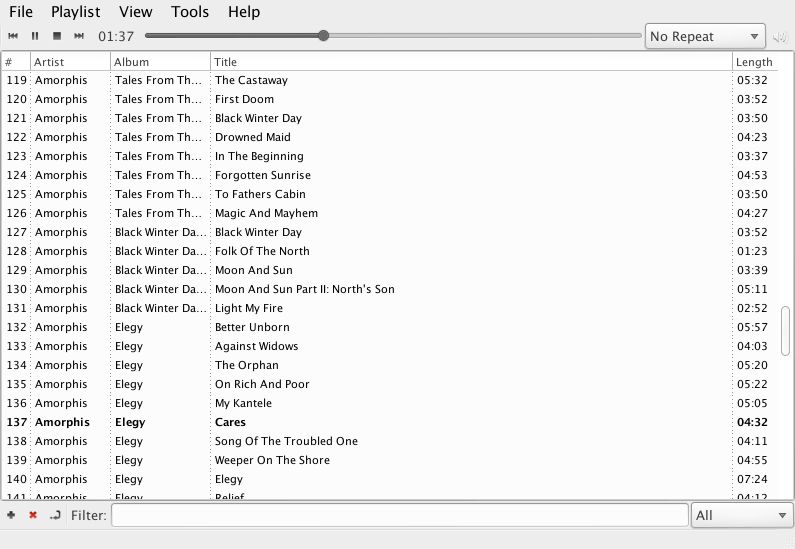Sort by the Artist column header
Screen dimensions: 795x549
coord(70,62)
